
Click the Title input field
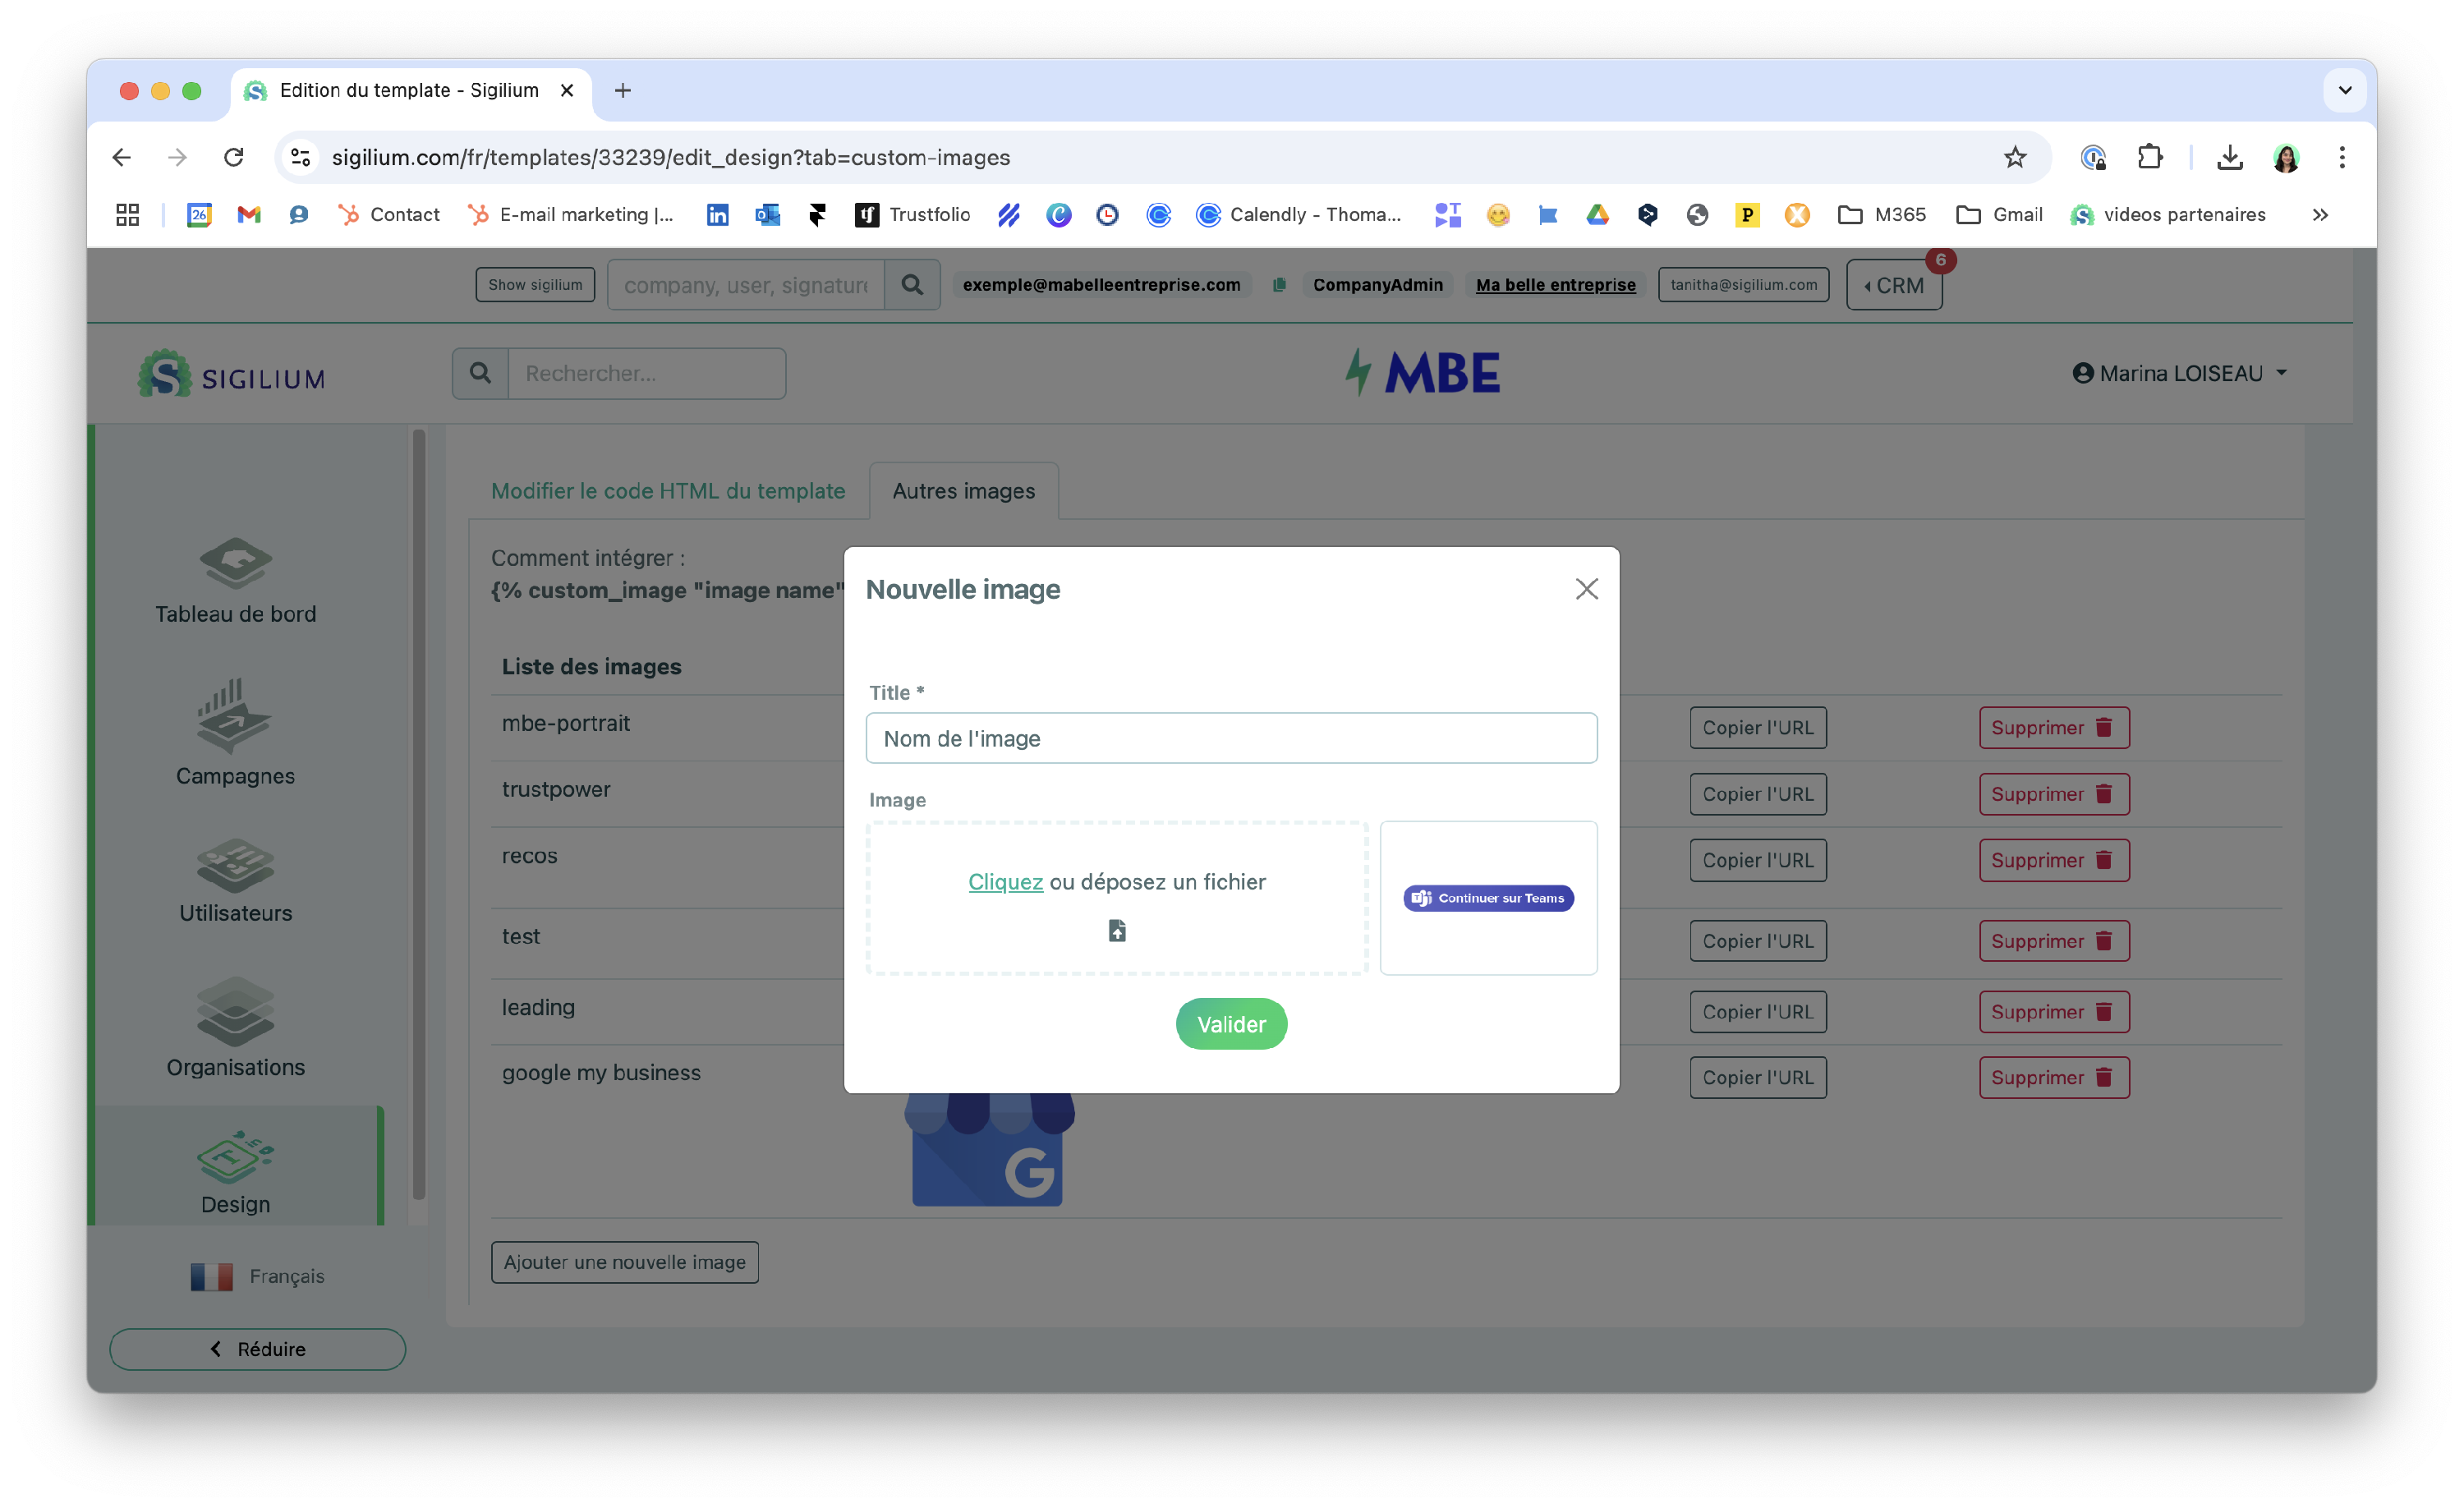[x=1230, y=738]
